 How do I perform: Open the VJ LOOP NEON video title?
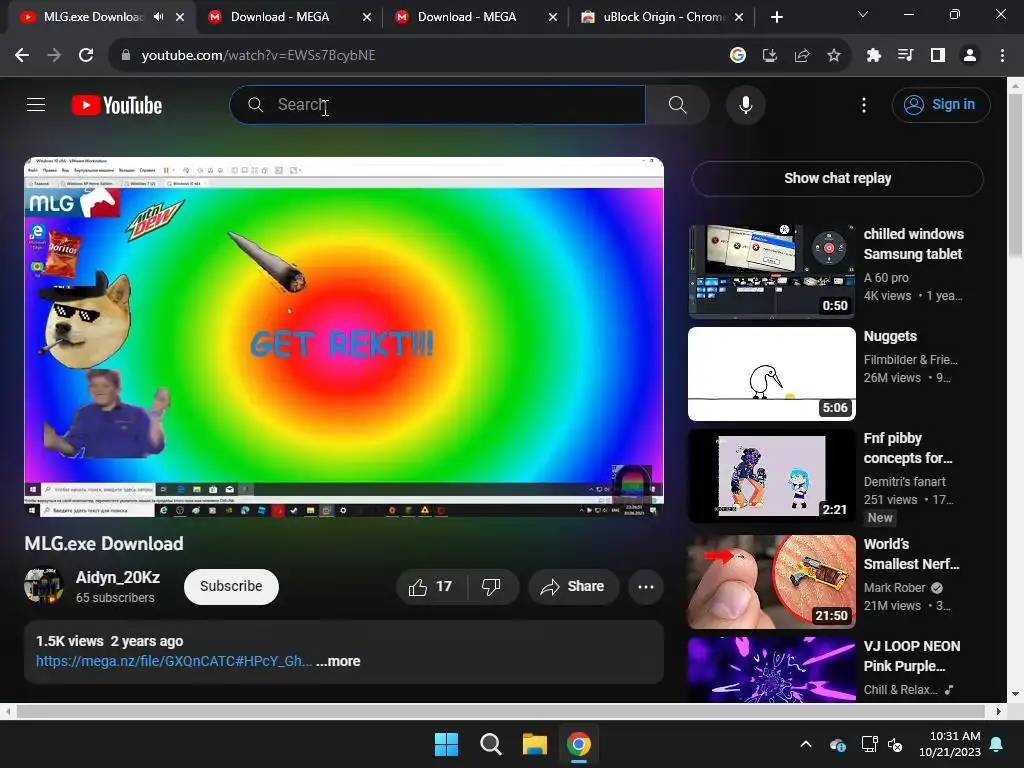click(912, 656)
